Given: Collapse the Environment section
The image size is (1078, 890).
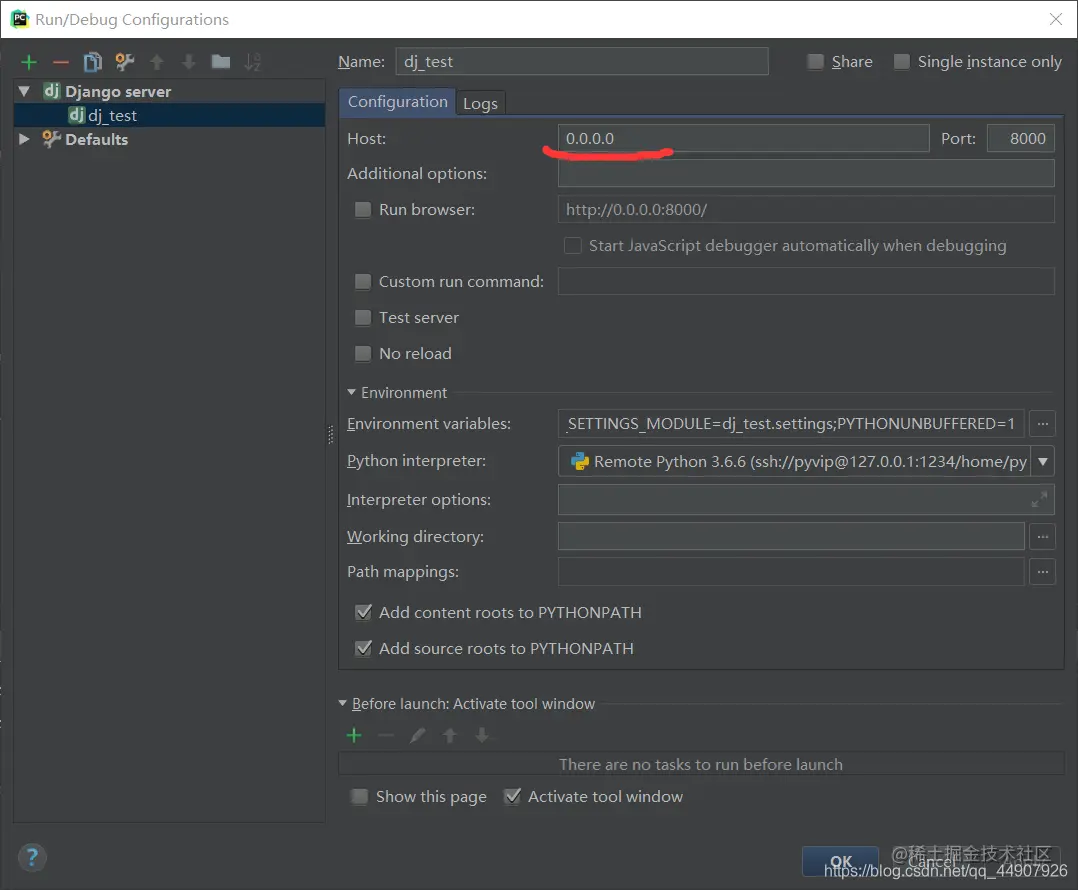Looking at the screenshot, I should click(351, 392).
